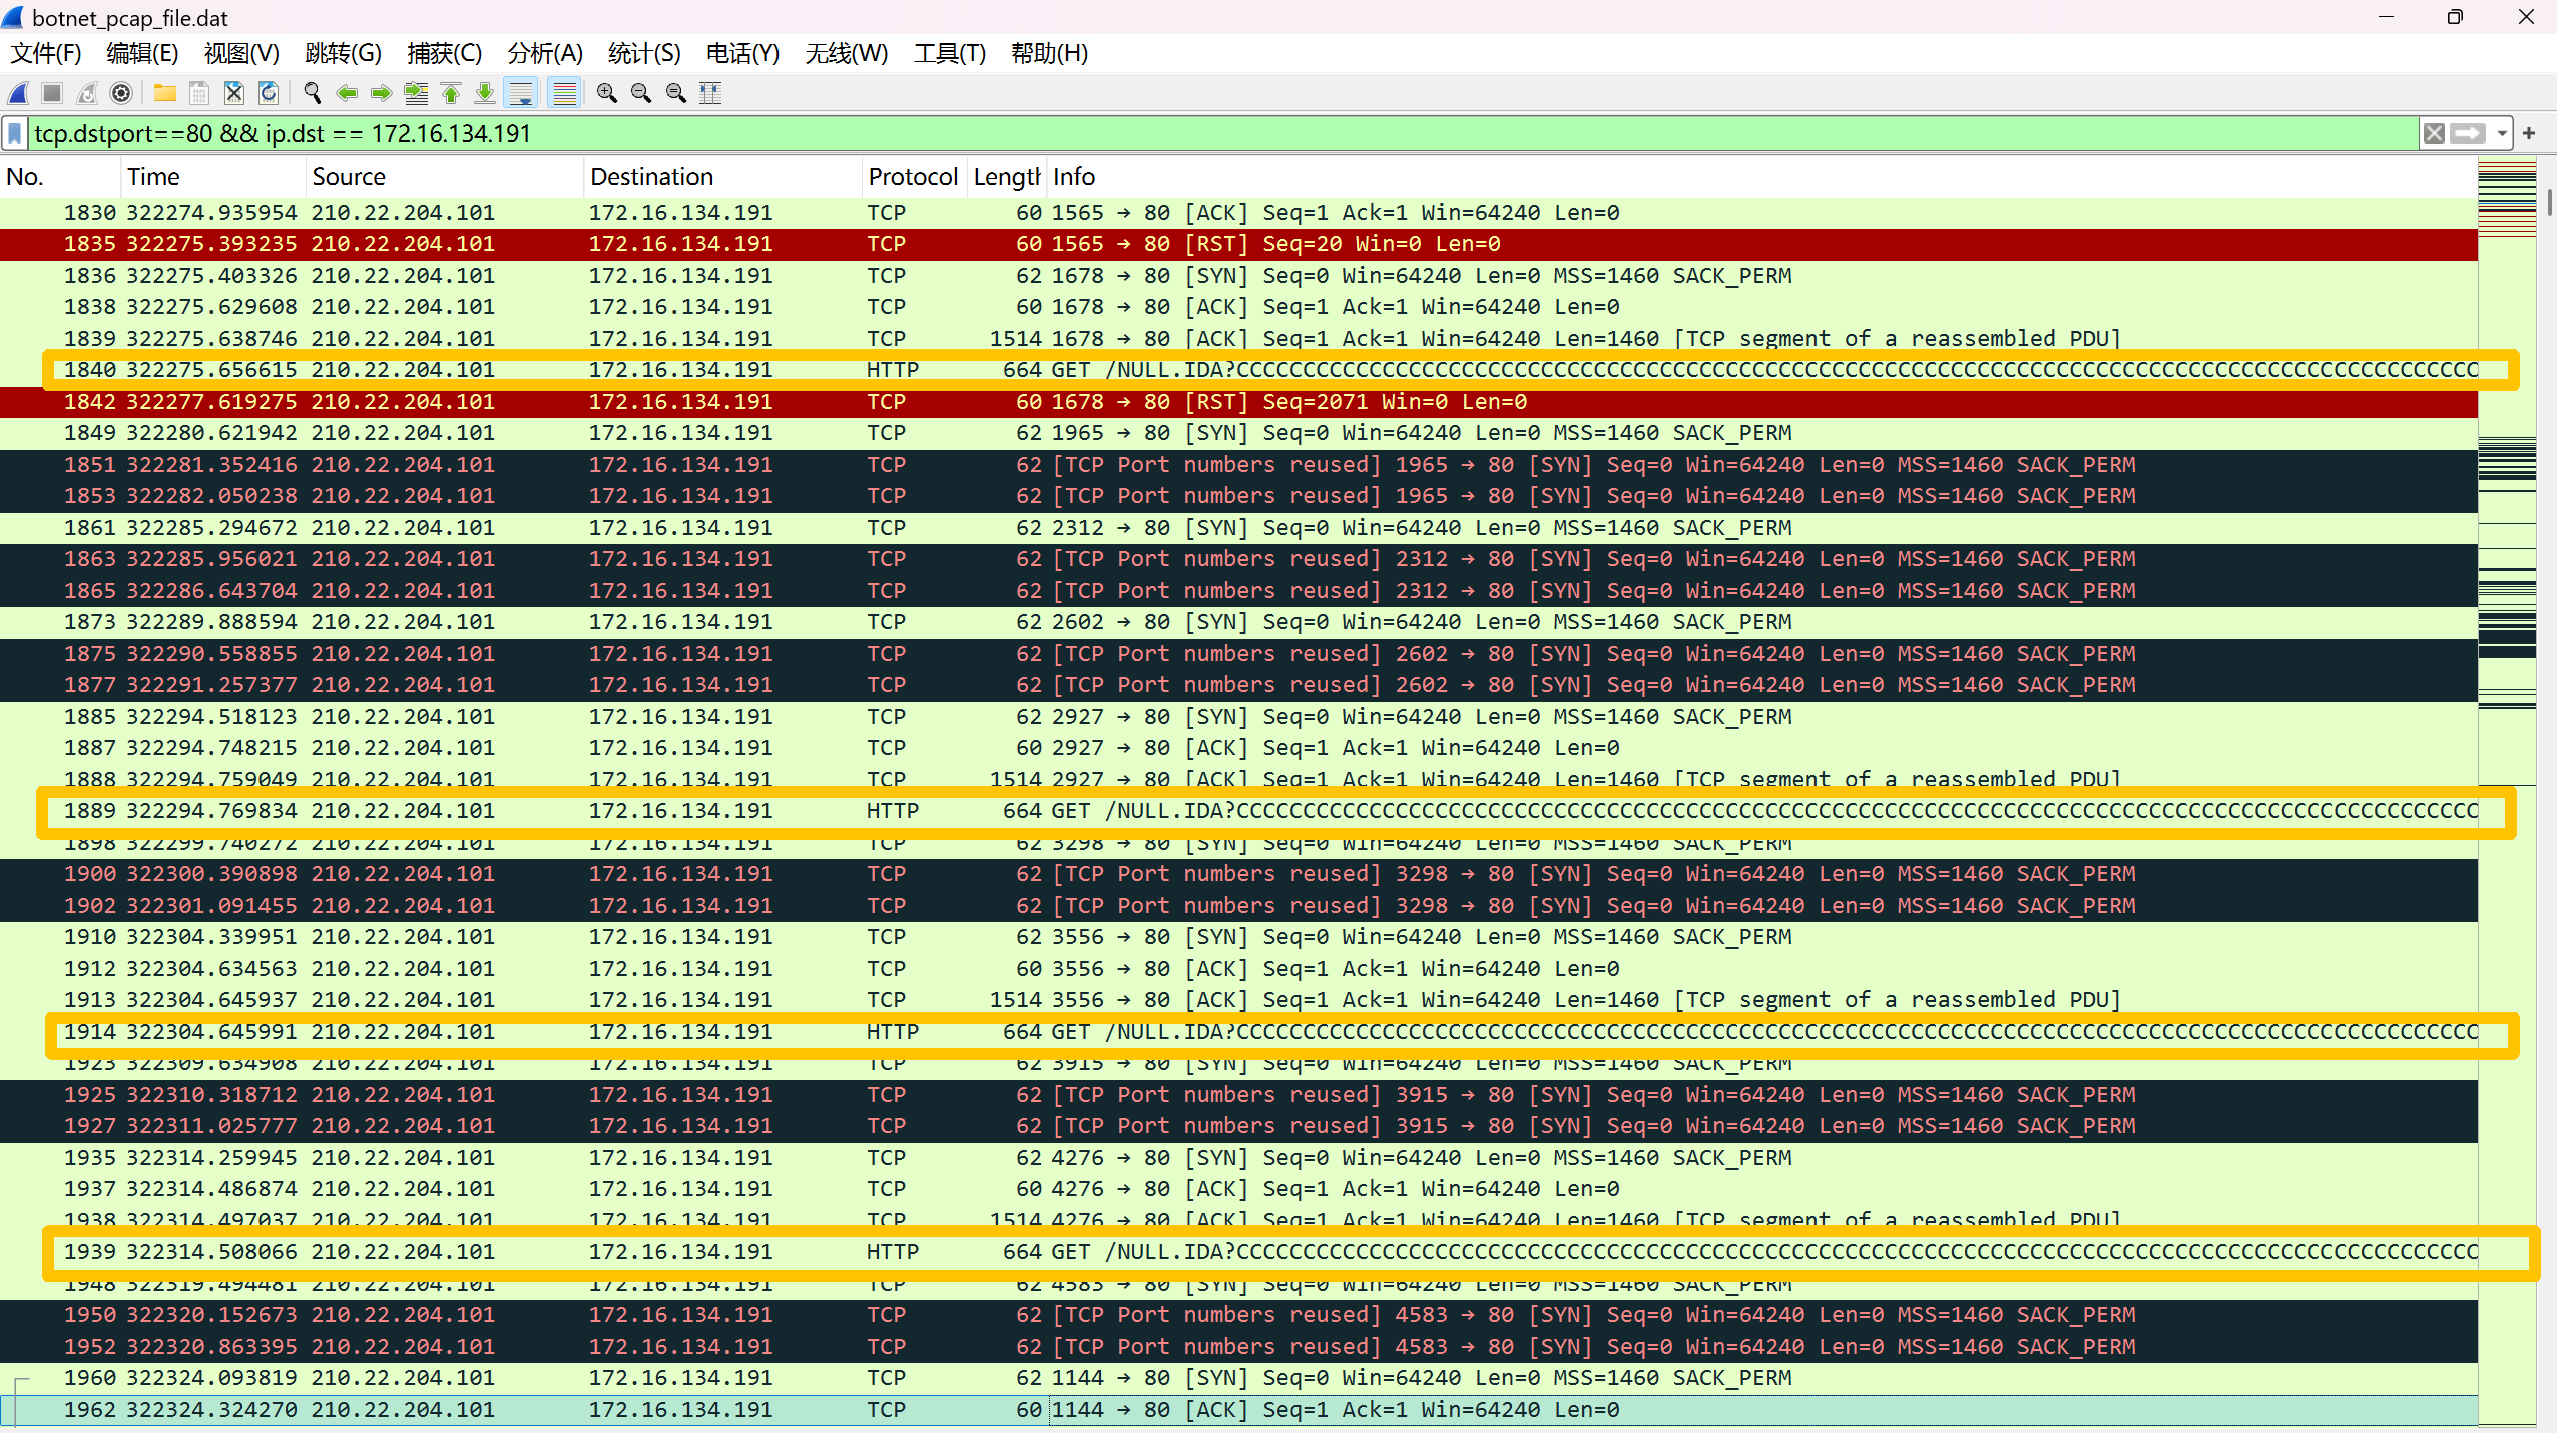The width and height of the screenshot is (2557, 1433).
Task: Click the resize columns icon
Action: [710, 93]
